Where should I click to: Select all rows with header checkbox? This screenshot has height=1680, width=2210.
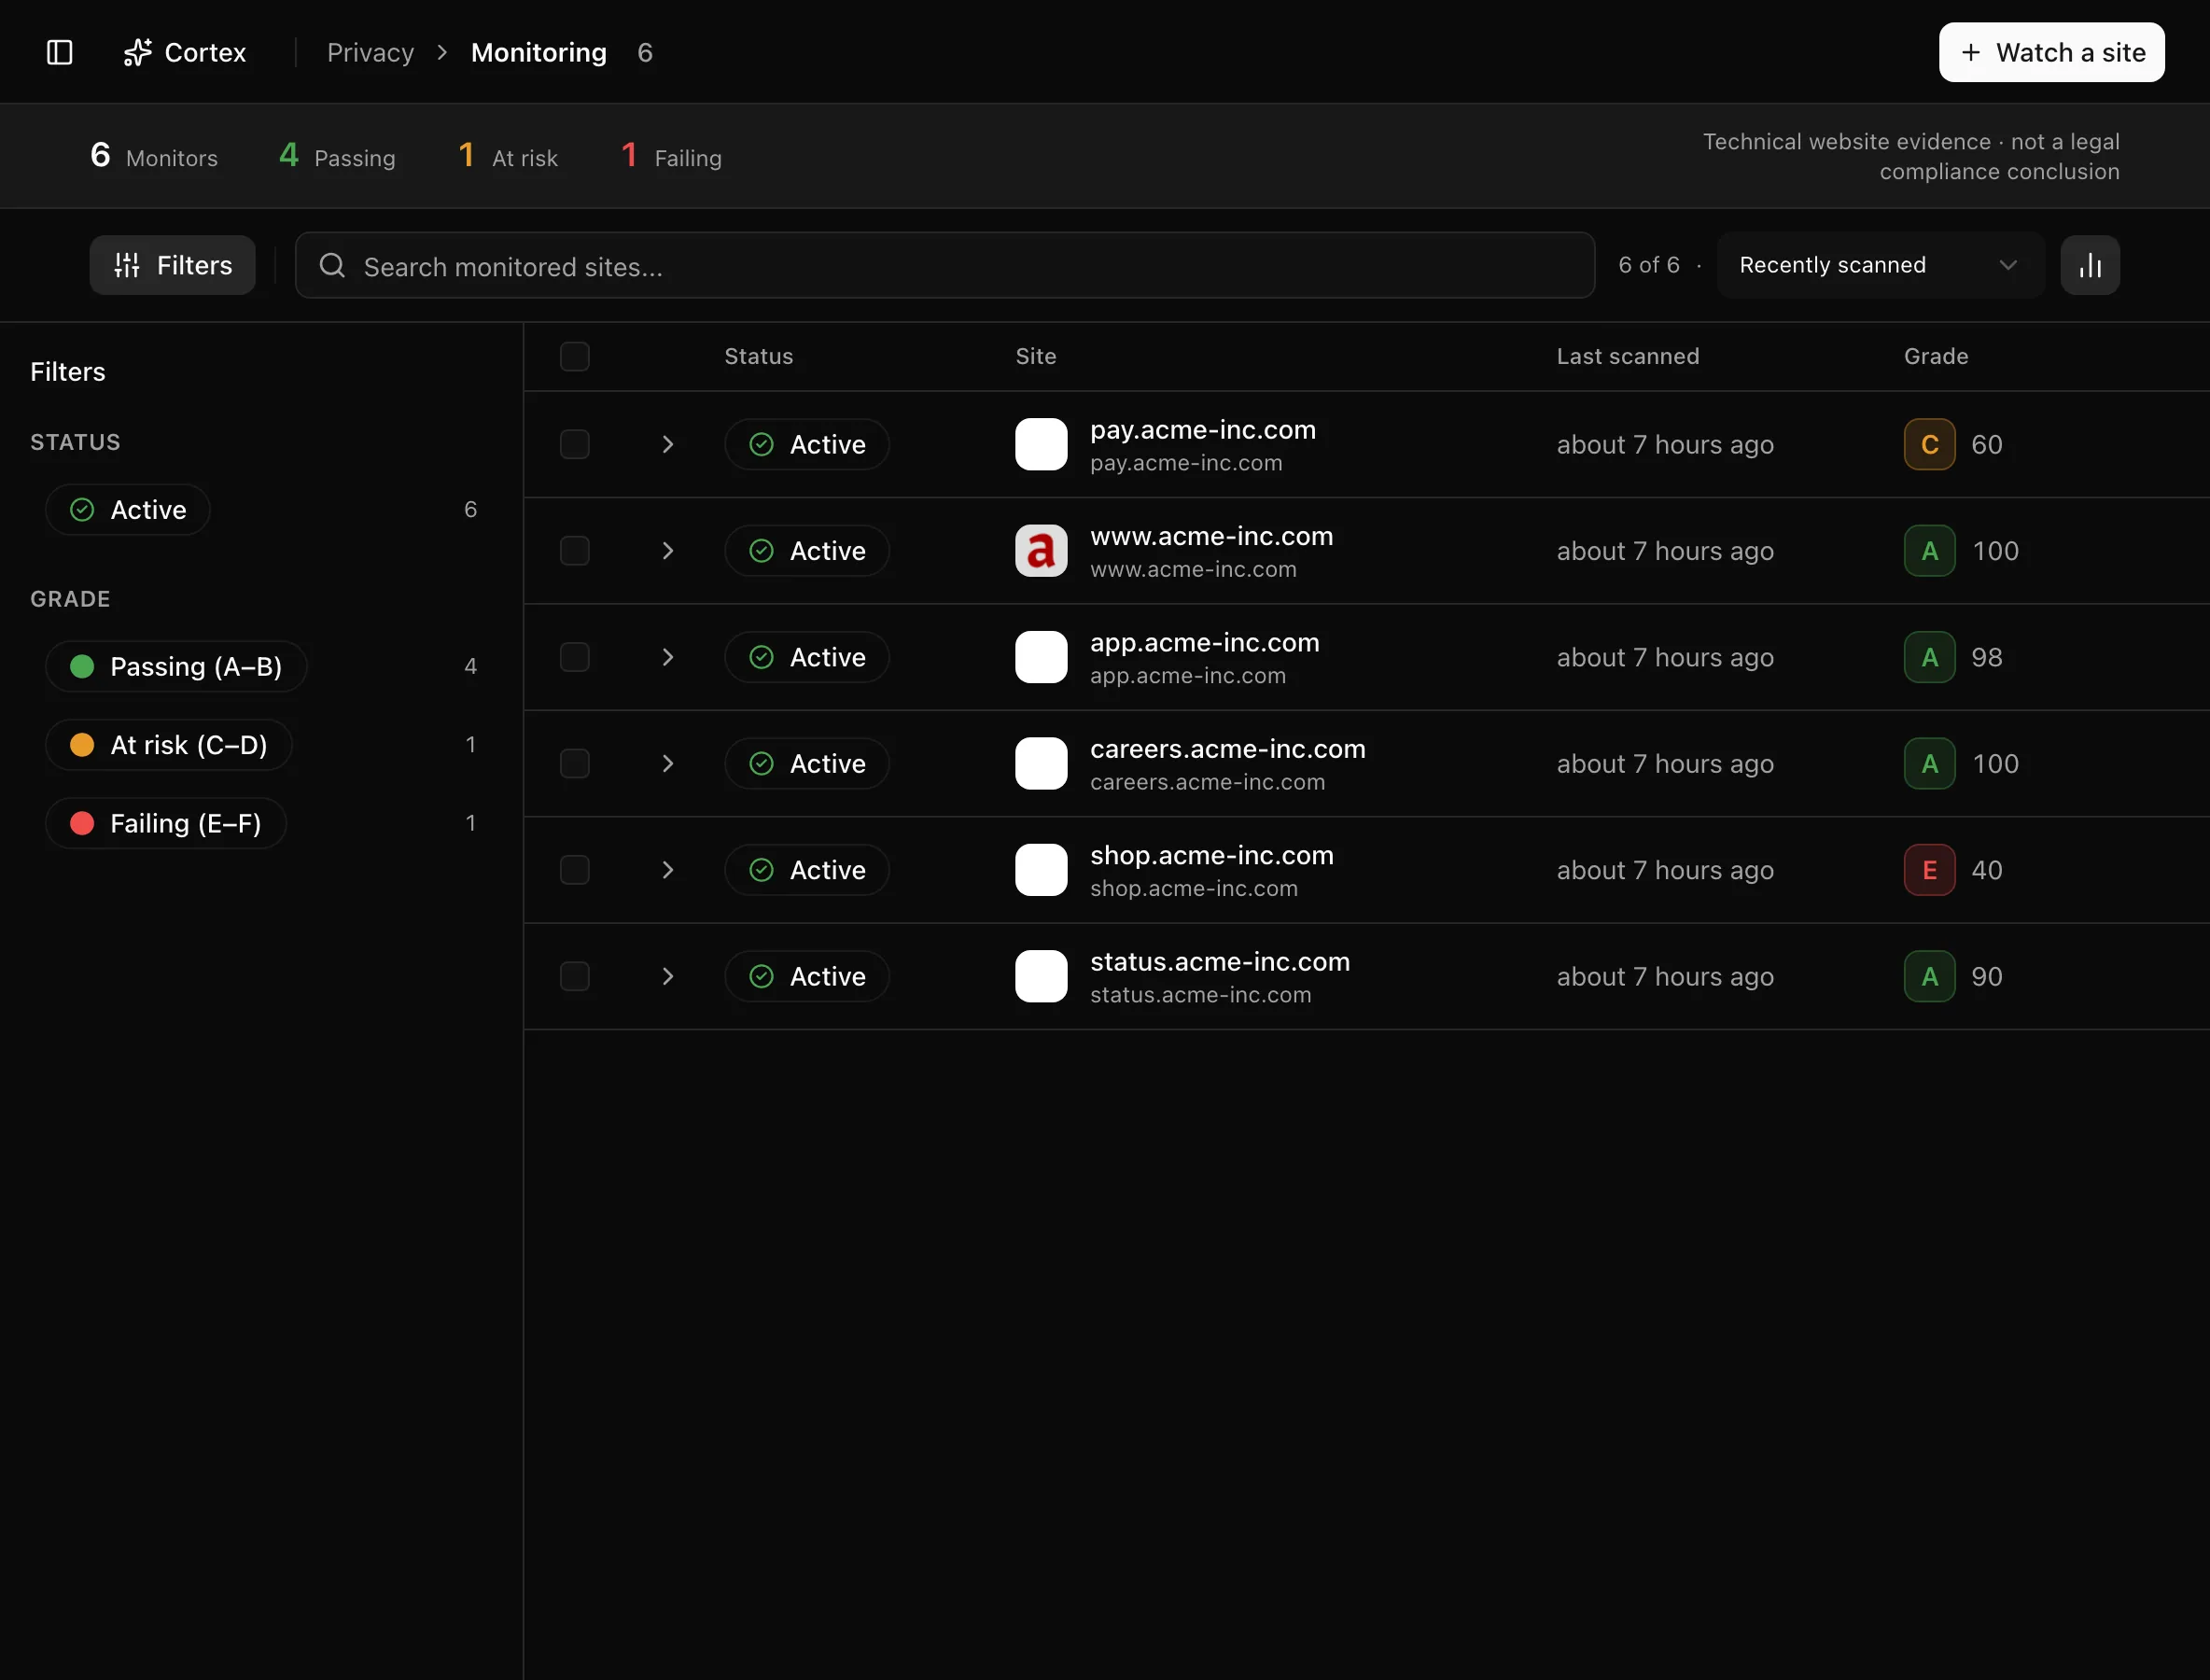(575, 356)
